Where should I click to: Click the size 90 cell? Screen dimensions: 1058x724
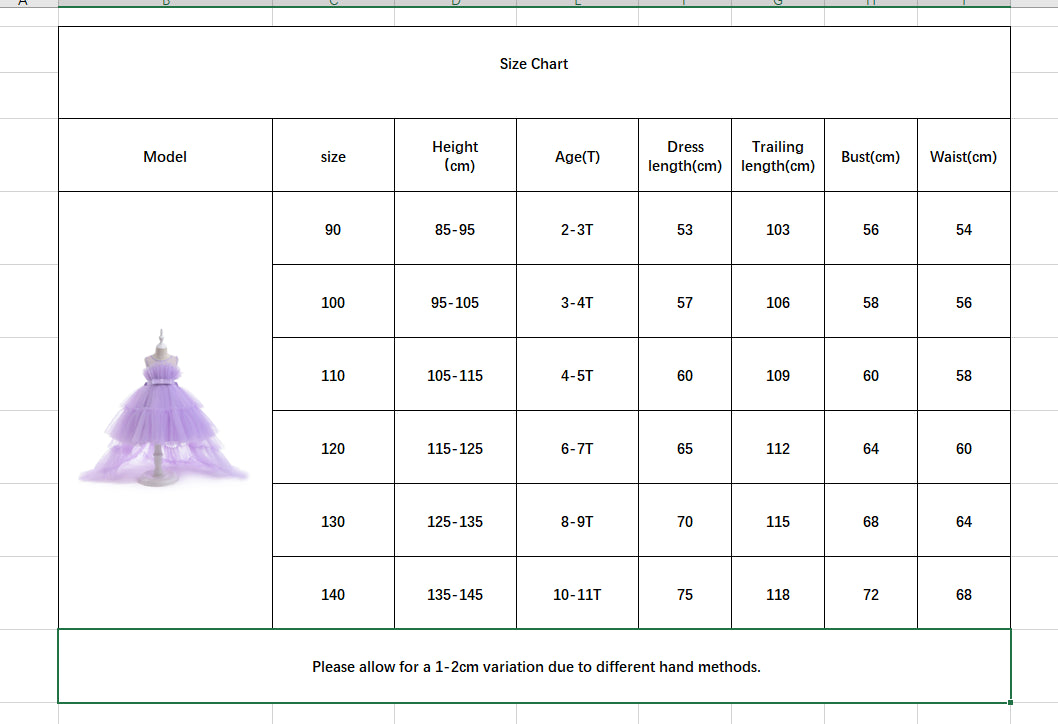pos(333,230)
